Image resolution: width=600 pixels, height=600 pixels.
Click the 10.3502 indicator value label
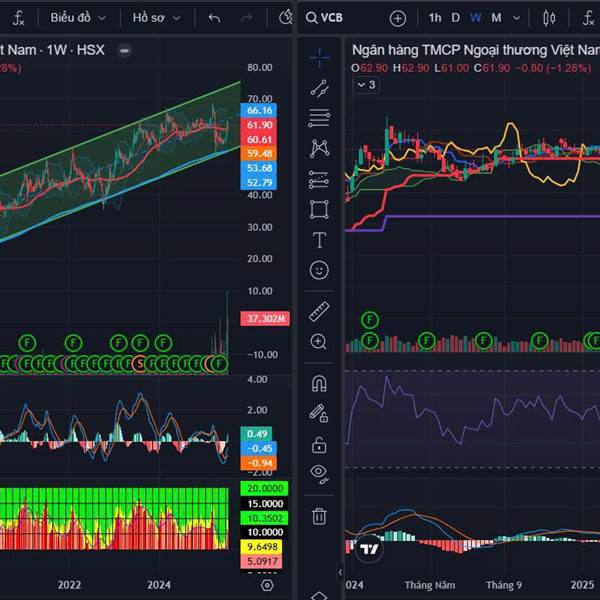(264, 518)
